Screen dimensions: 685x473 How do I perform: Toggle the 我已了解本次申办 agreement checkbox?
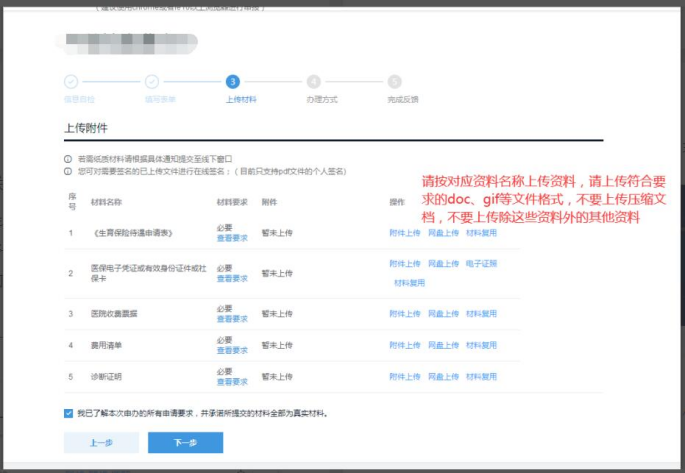[69, 412]
